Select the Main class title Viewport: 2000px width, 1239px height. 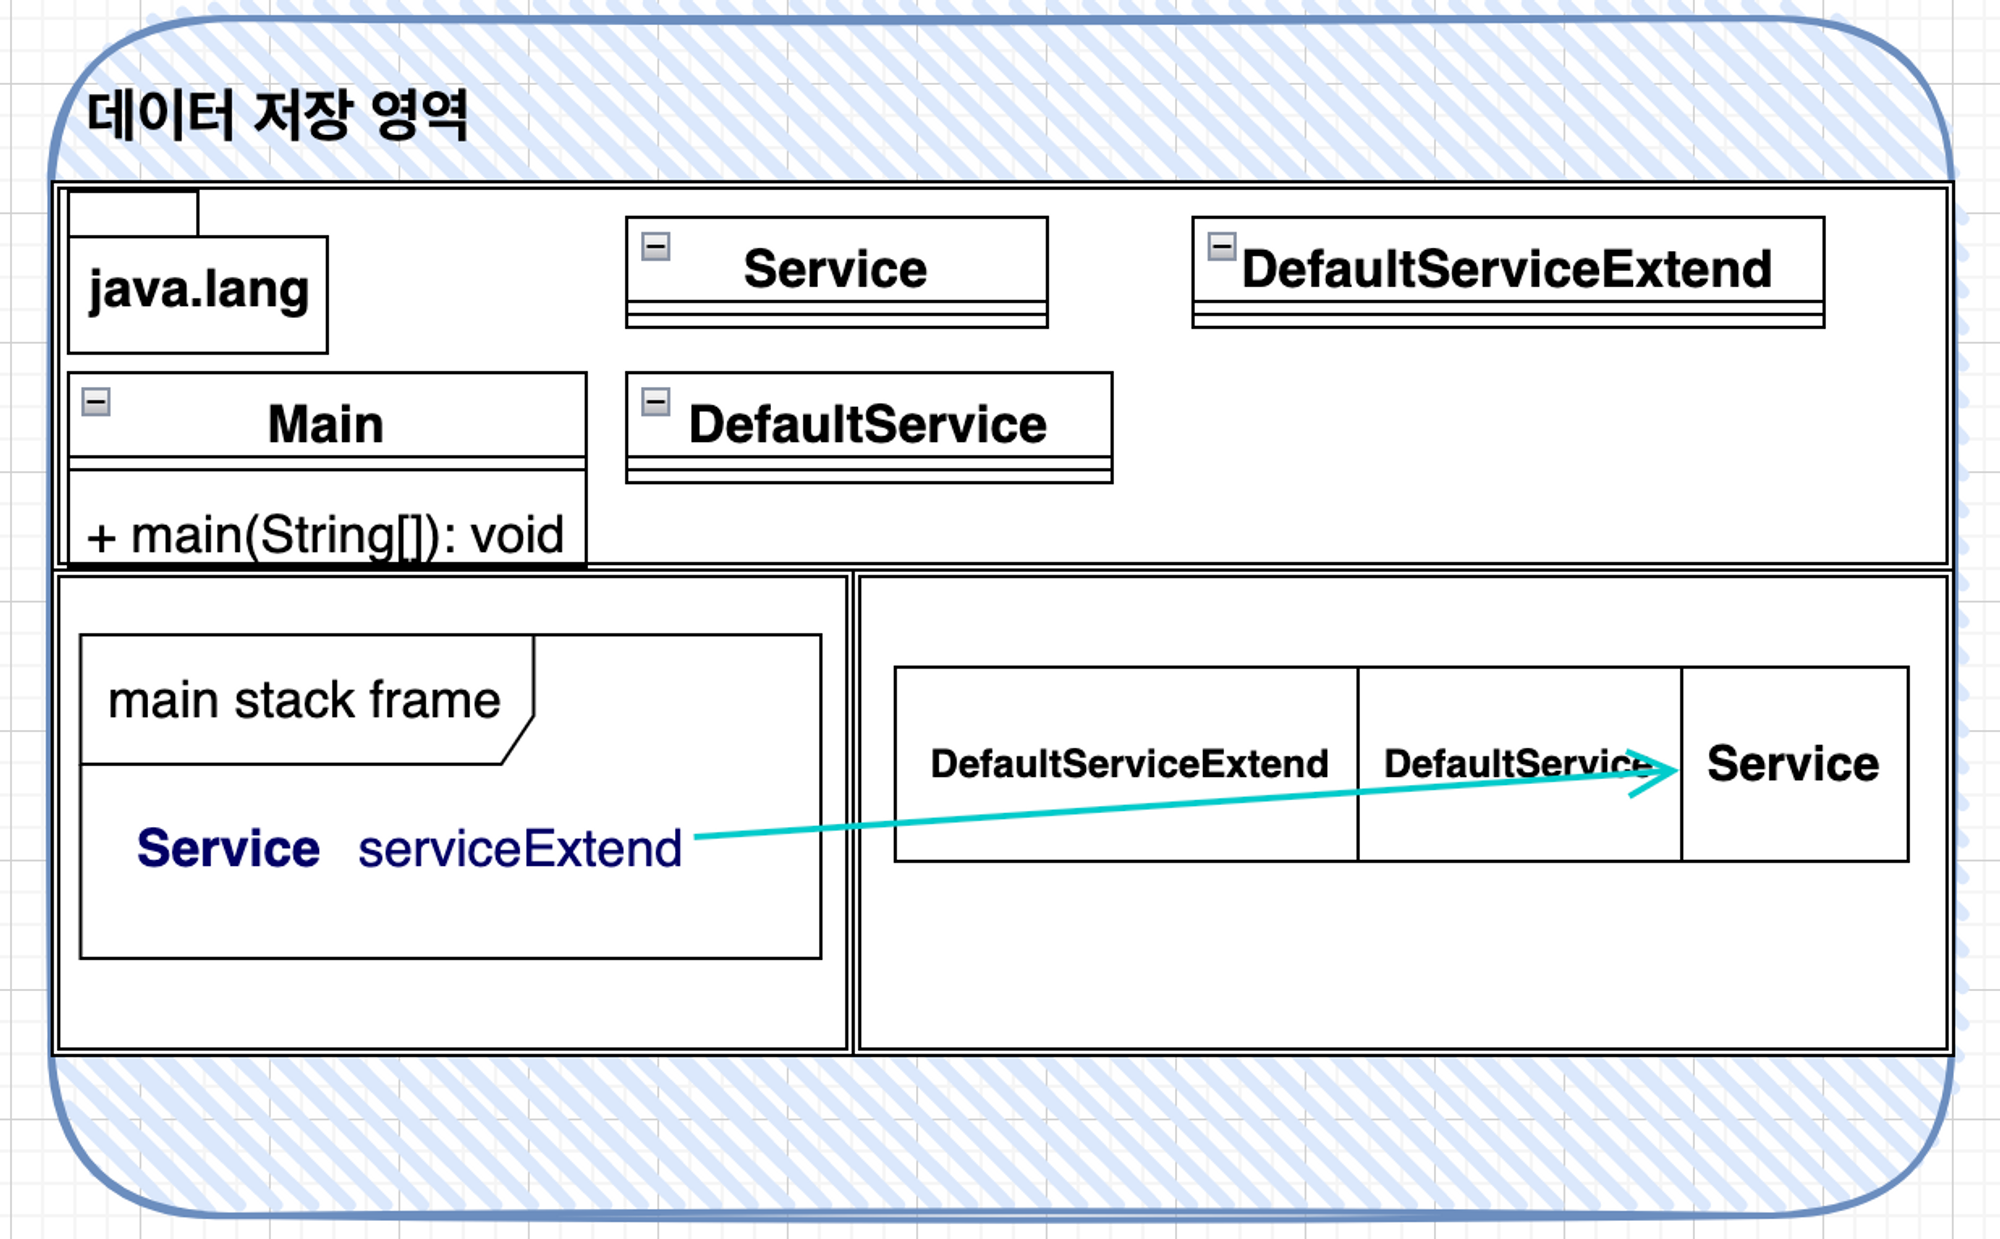[x=326, y=424]
